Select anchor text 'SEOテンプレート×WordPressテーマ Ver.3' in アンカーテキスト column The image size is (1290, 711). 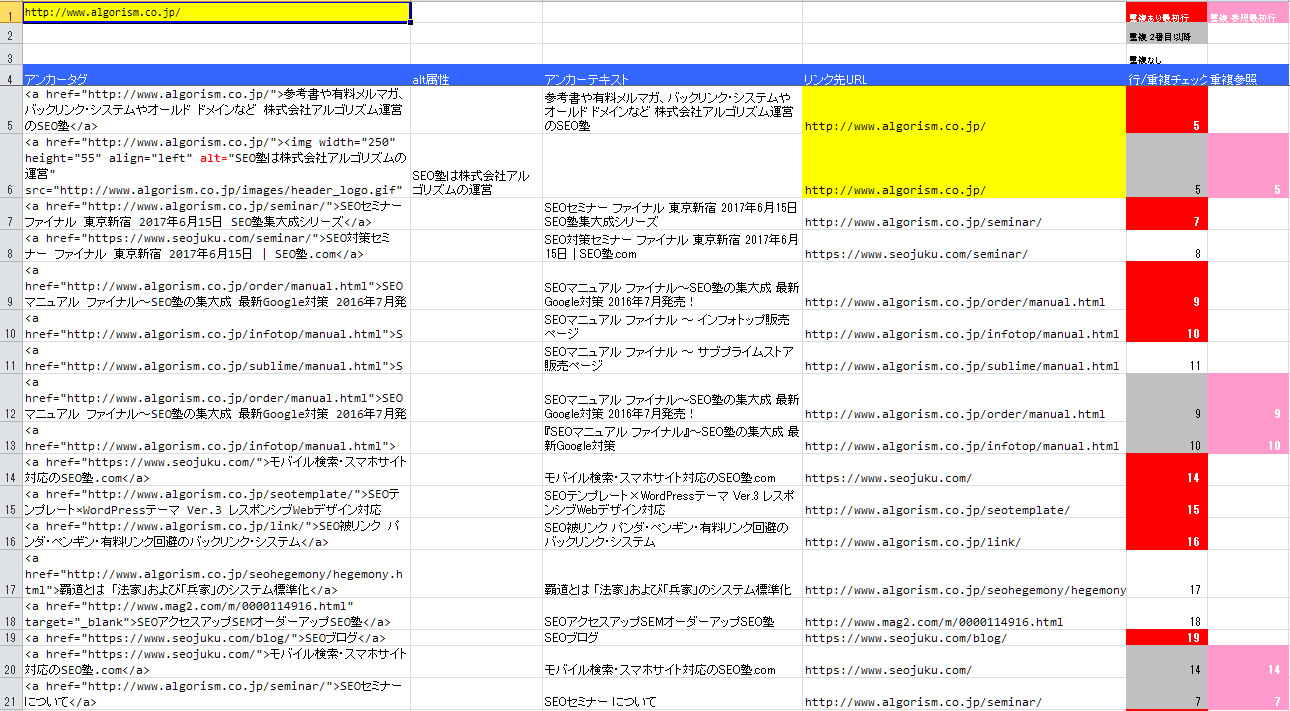(672, 502)
